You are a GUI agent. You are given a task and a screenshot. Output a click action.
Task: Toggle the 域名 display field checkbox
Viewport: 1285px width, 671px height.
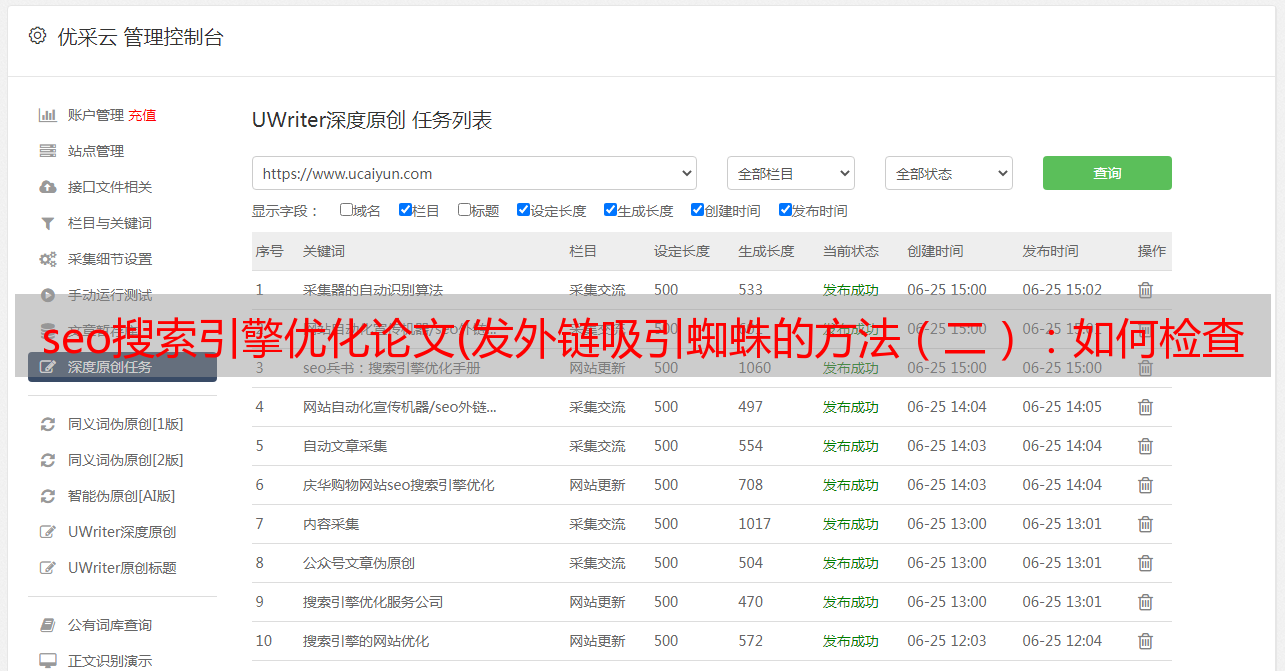pyautogui.click(x=346, y=210)
